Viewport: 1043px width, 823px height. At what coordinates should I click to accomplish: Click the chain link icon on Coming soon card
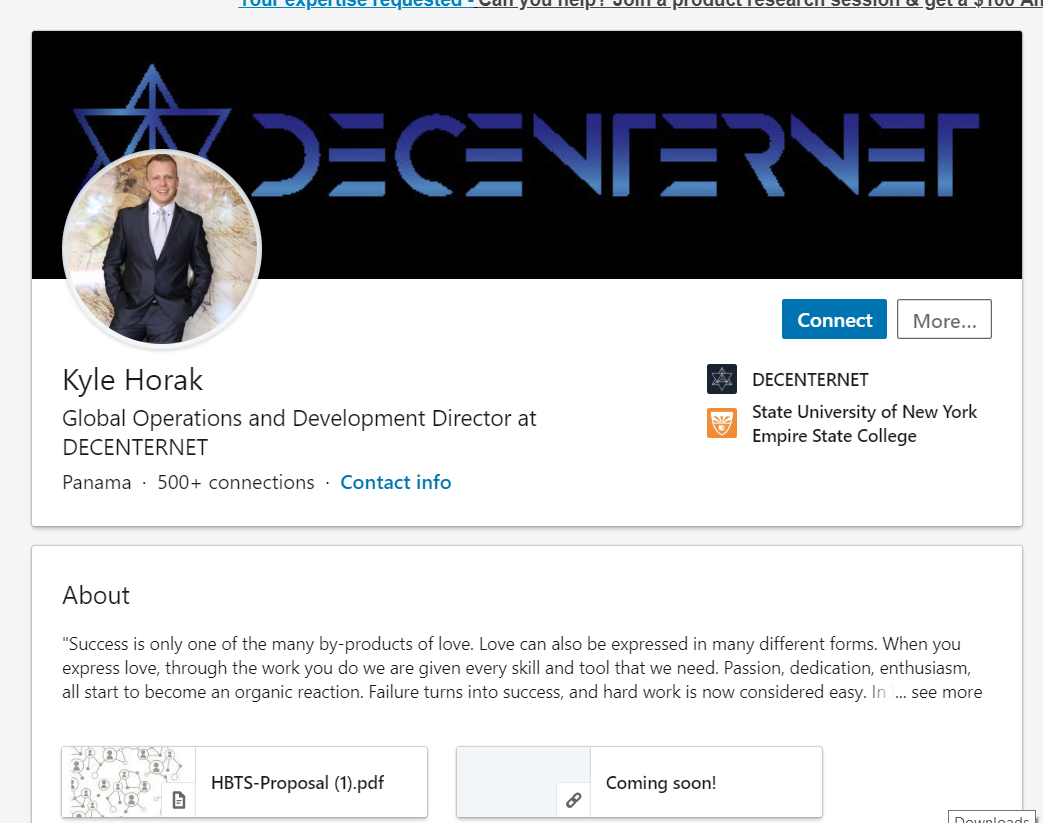pos(573,800)
